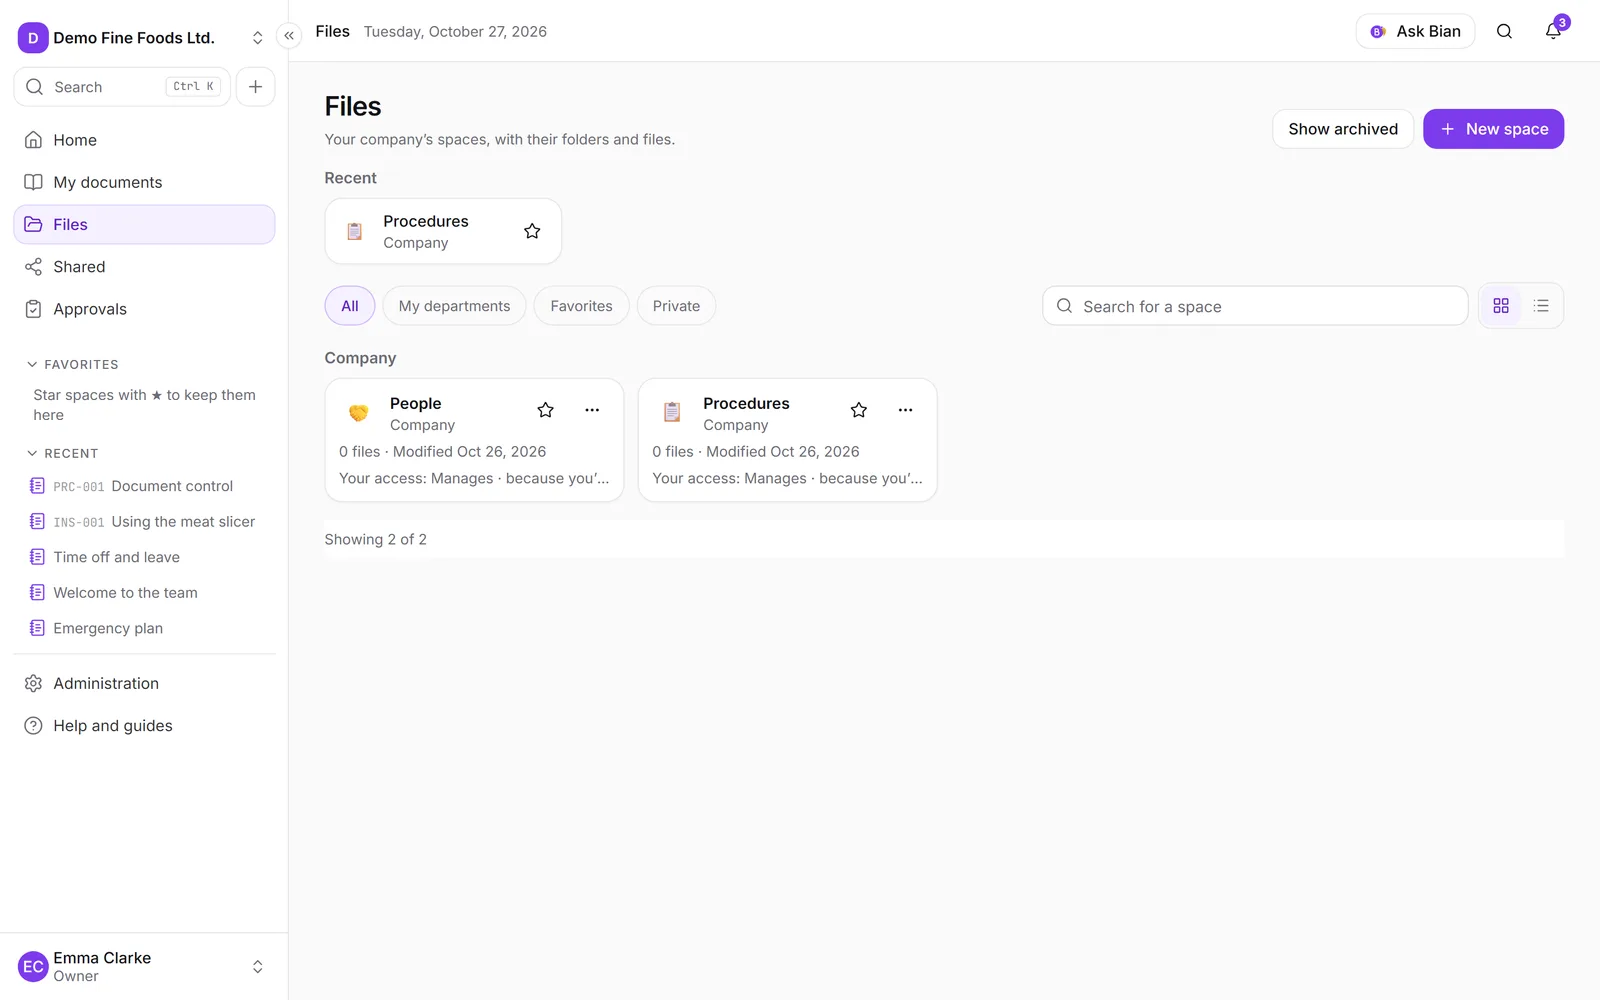This screenshot has width=1600, height=1000.
Task: Collapse the Recent sidebar section
Action: [63, 454]
